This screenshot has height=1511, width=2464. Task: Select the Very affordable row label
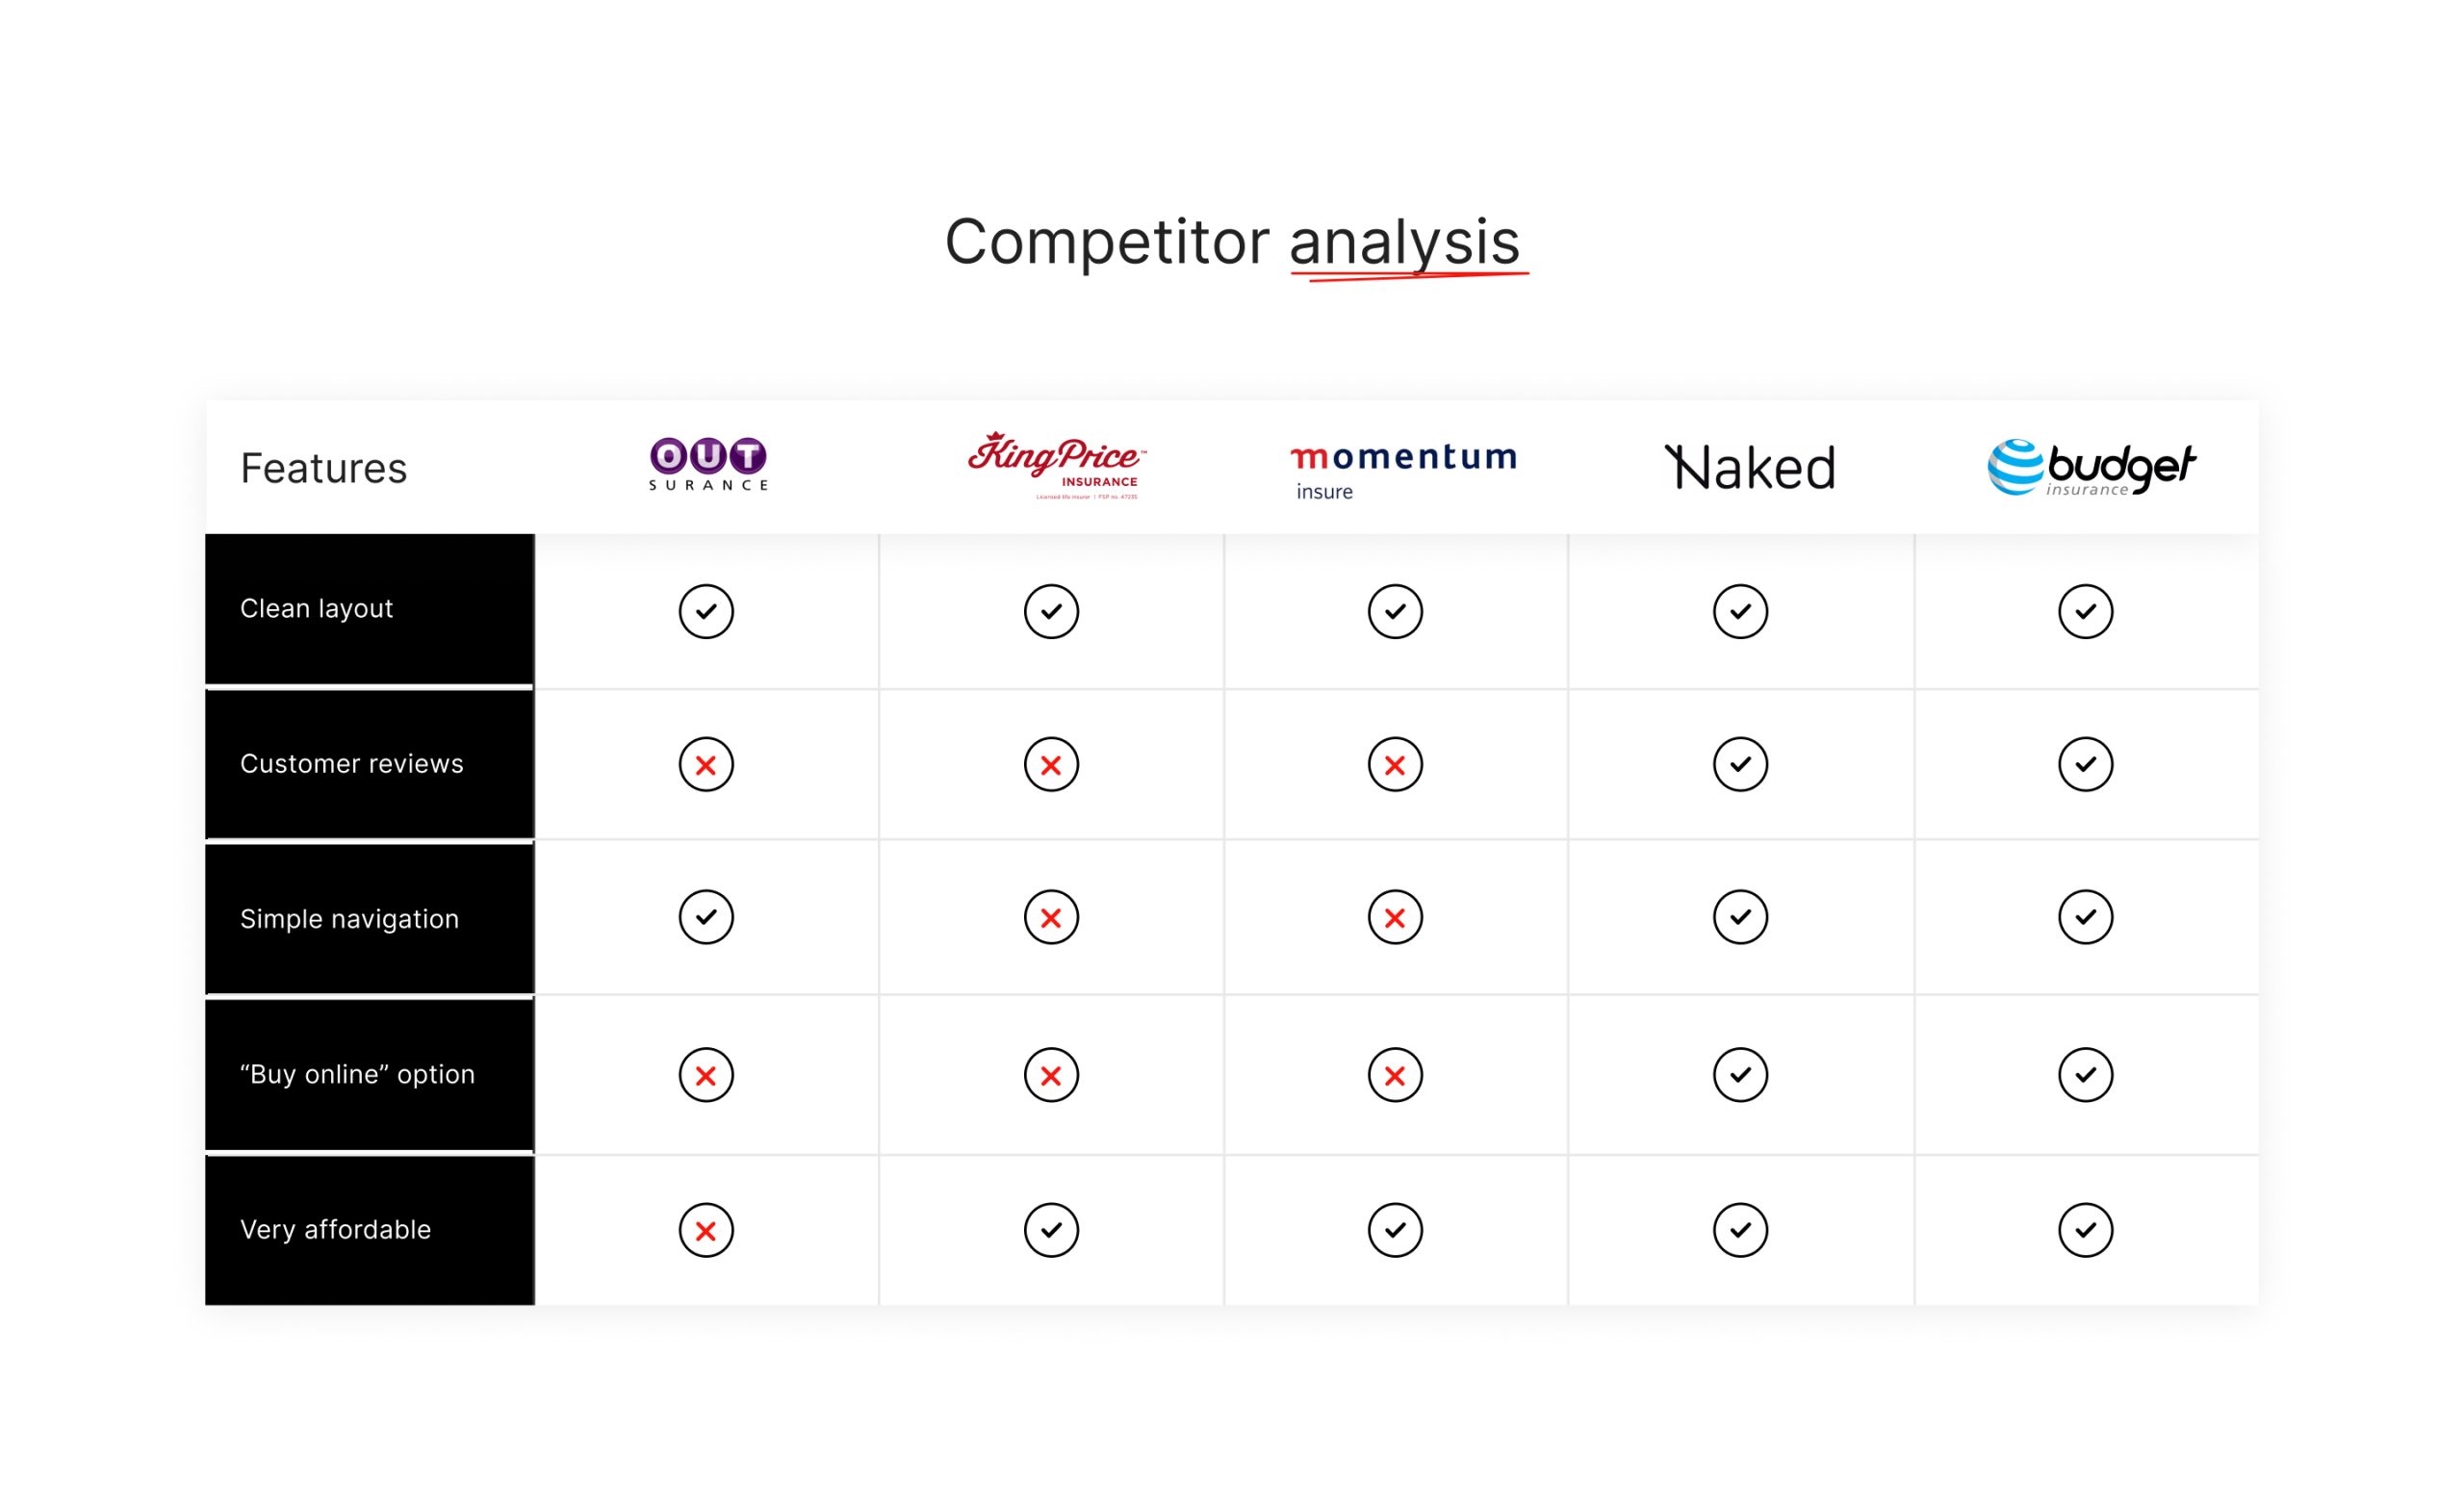(x=335, y=1229)
